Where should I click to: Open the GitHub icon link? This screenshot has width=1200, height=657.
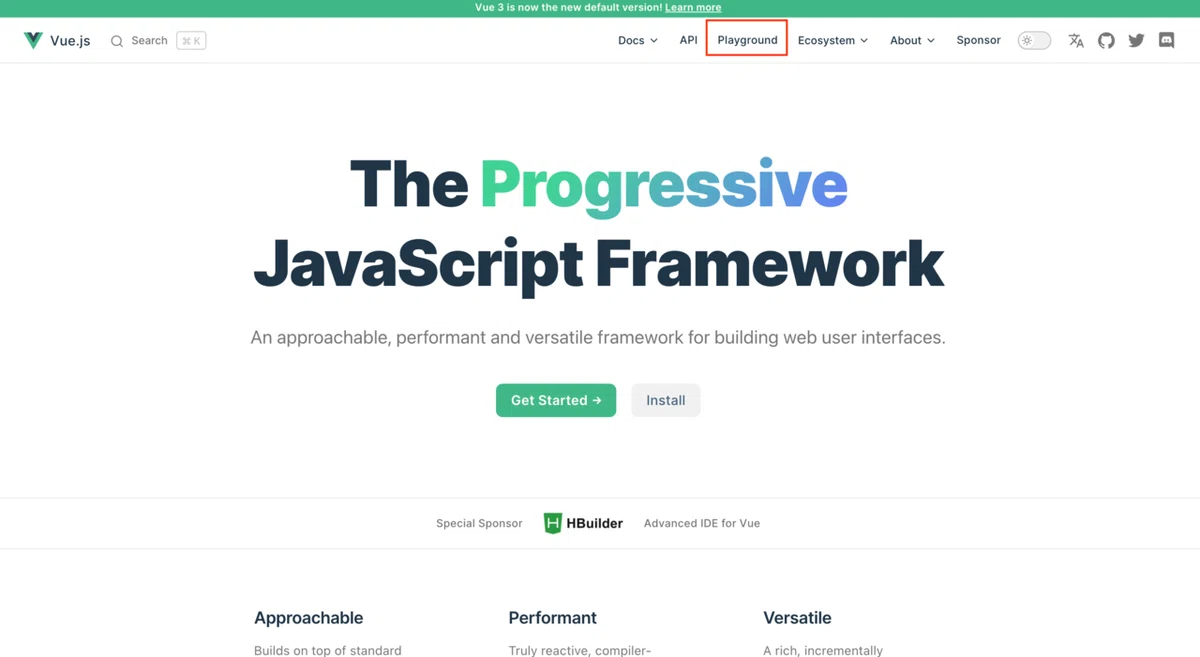point(1106,41)
